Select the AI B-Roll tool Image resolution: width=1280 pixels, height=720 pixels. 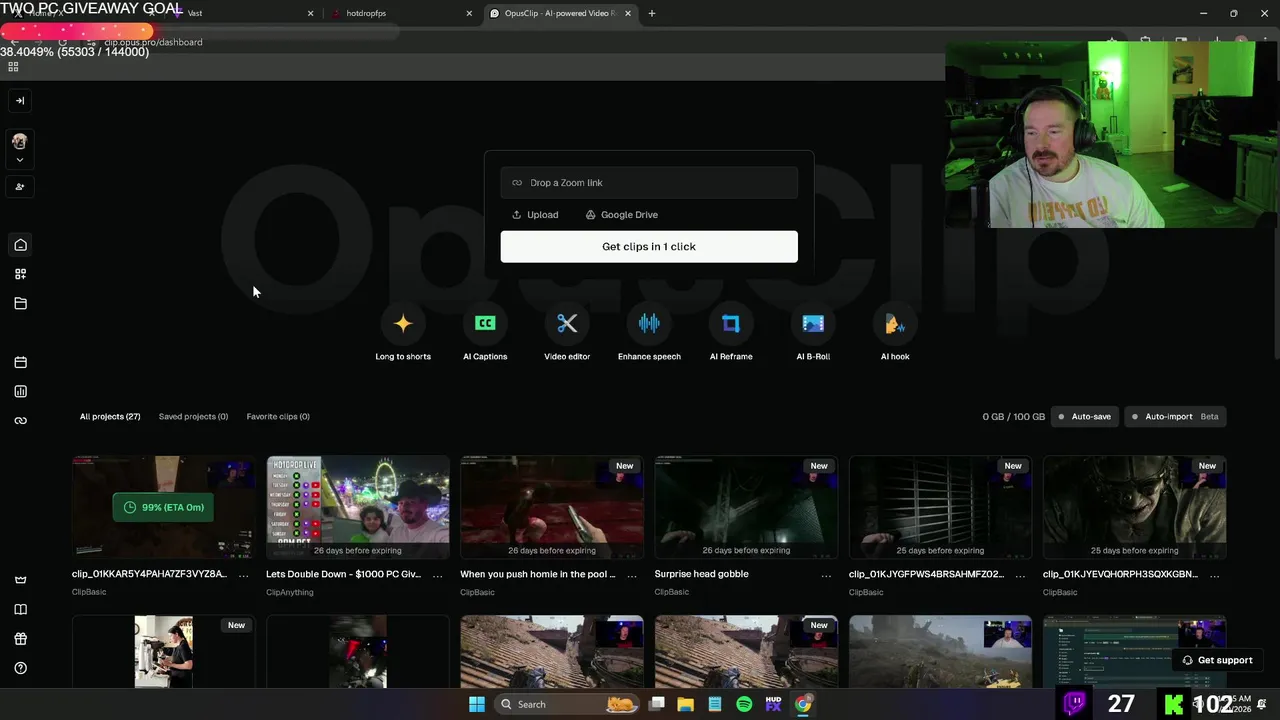click(813, 334)
